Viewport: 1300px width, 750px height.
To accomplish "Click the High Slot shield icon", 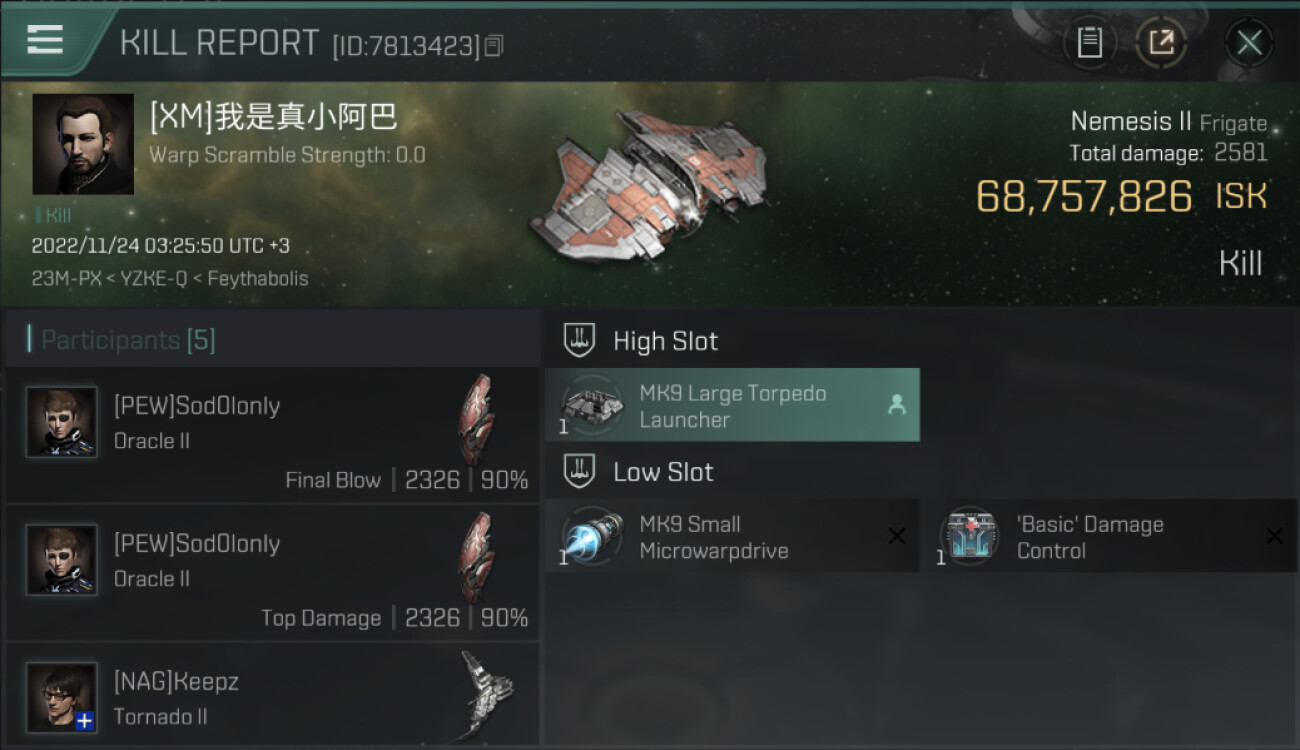I will click(x=579, y=341).
